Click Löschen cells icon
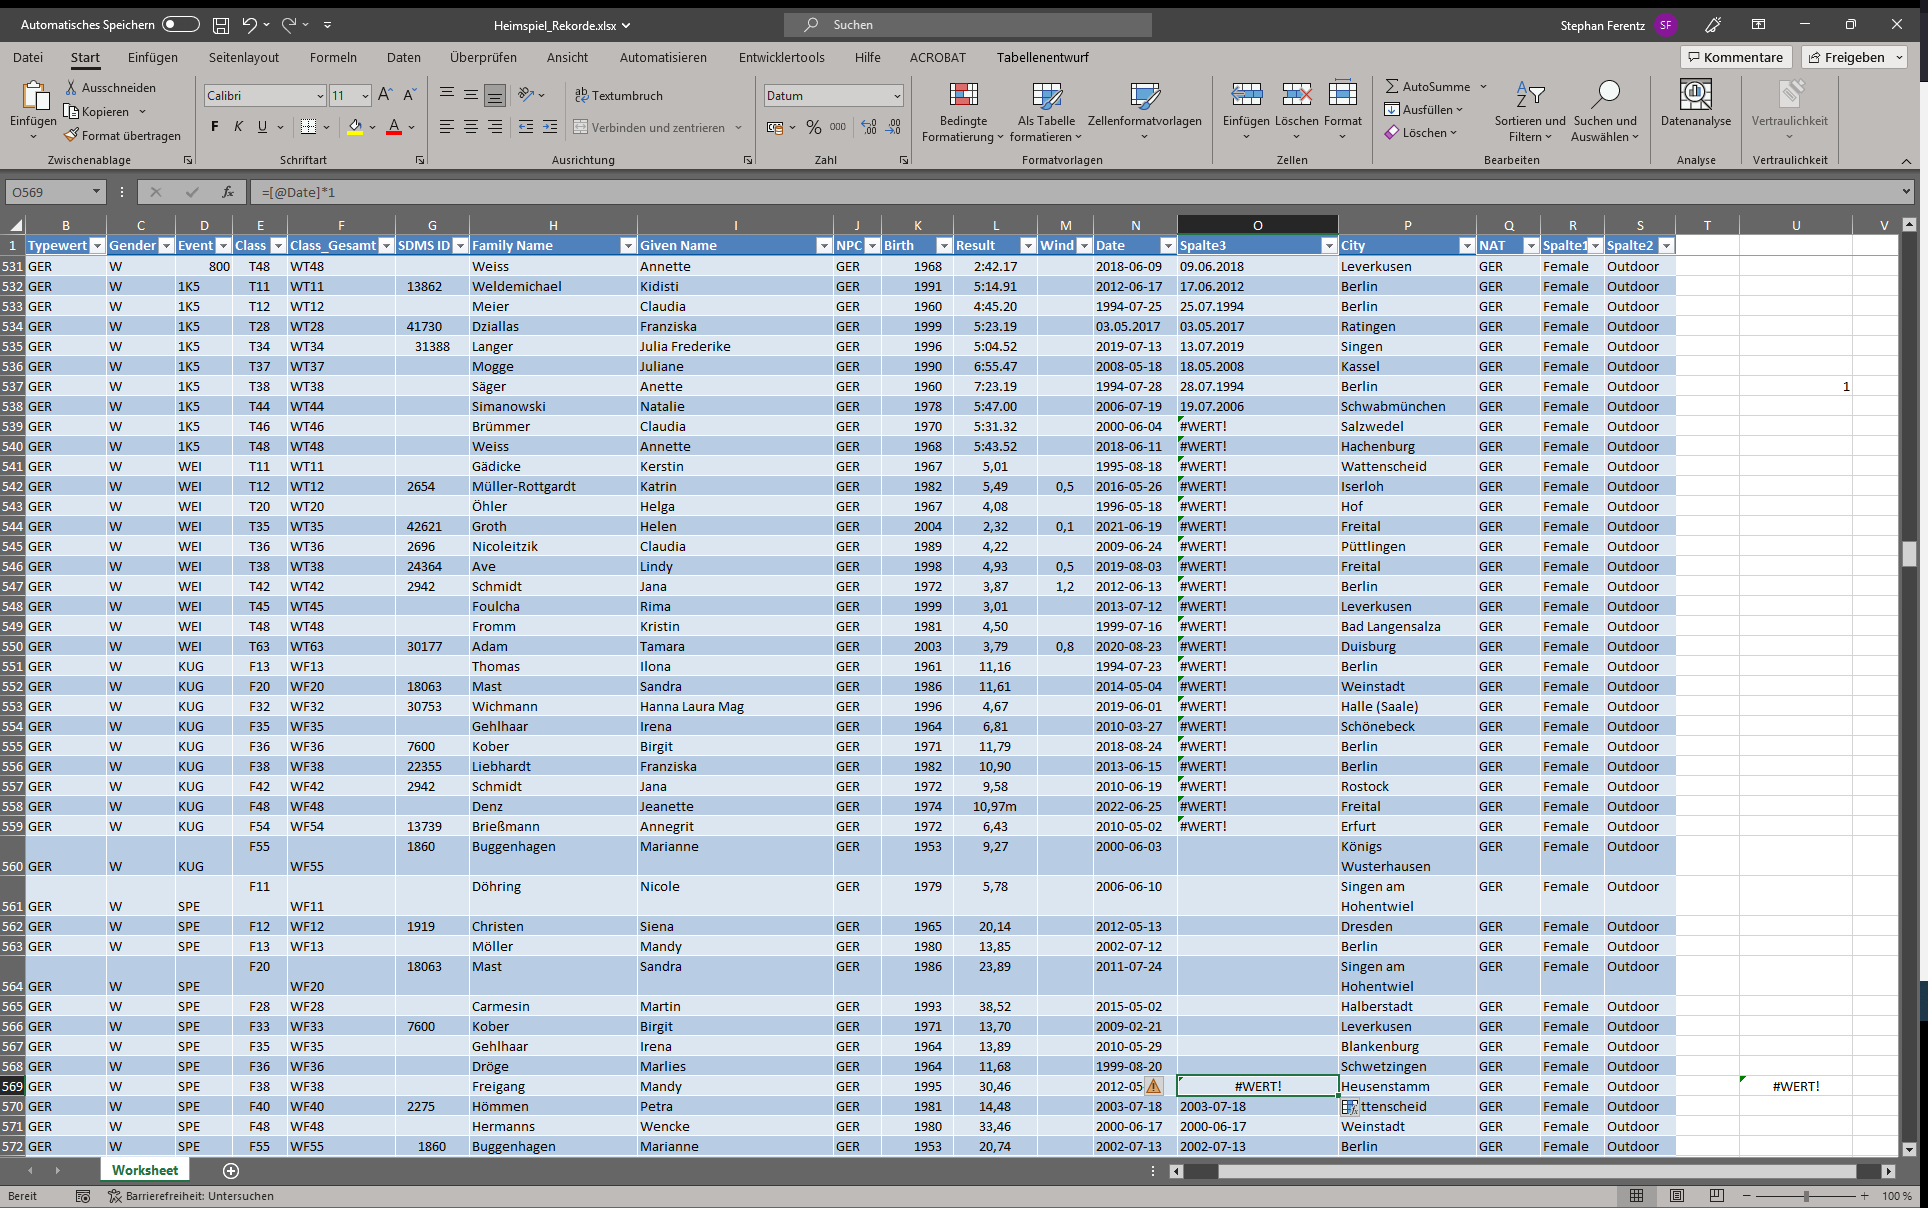This screenshot has height=1208, width=1928. coord(1297,95)
